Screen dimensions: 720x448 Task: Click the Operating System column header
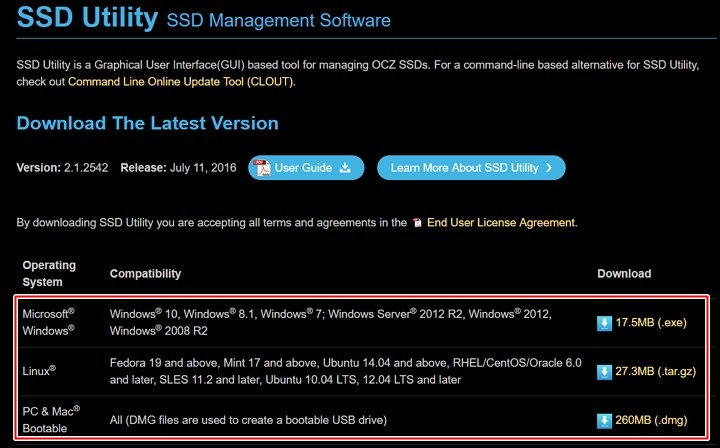(49, 274)
